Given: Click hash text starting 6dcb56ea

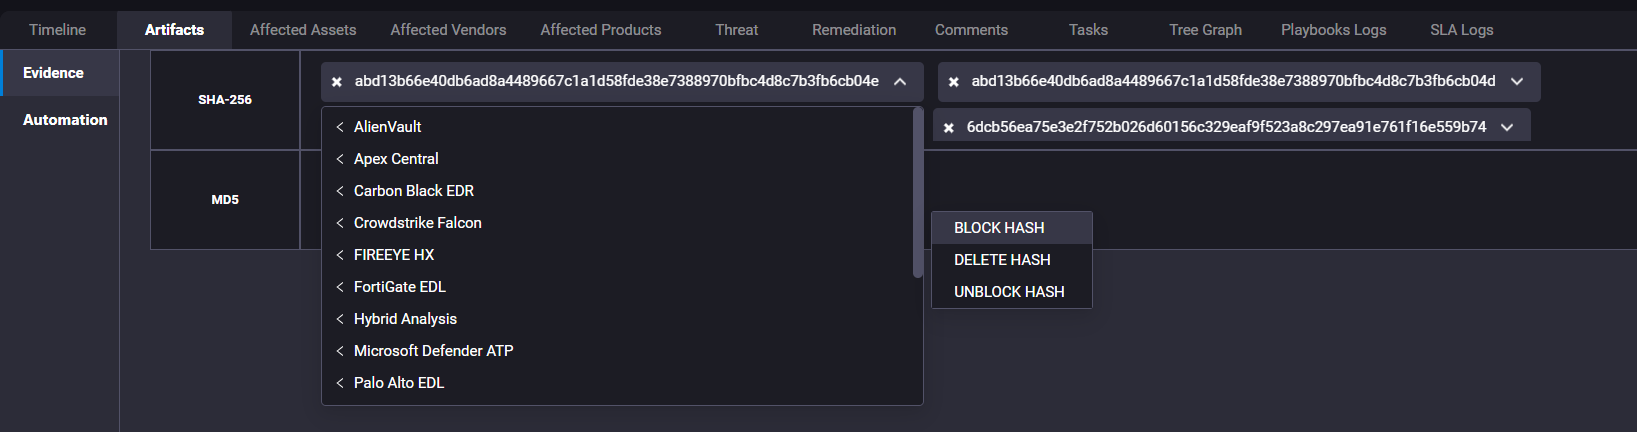Looking at the screenshot, I should click(x=1227, y=127).
